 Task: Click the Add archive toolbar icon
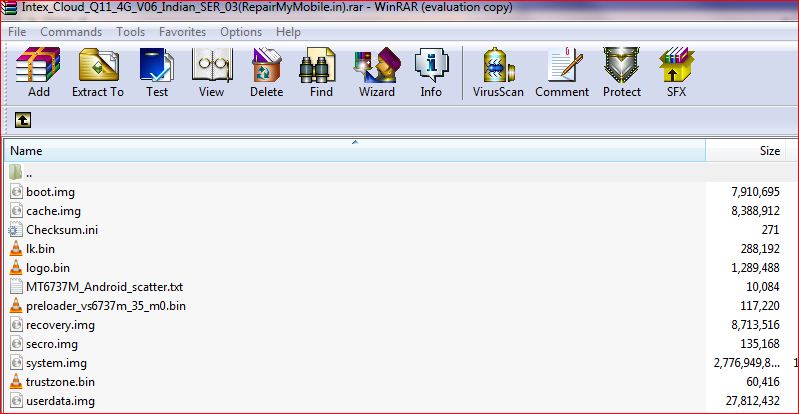[x=39, y=73]
